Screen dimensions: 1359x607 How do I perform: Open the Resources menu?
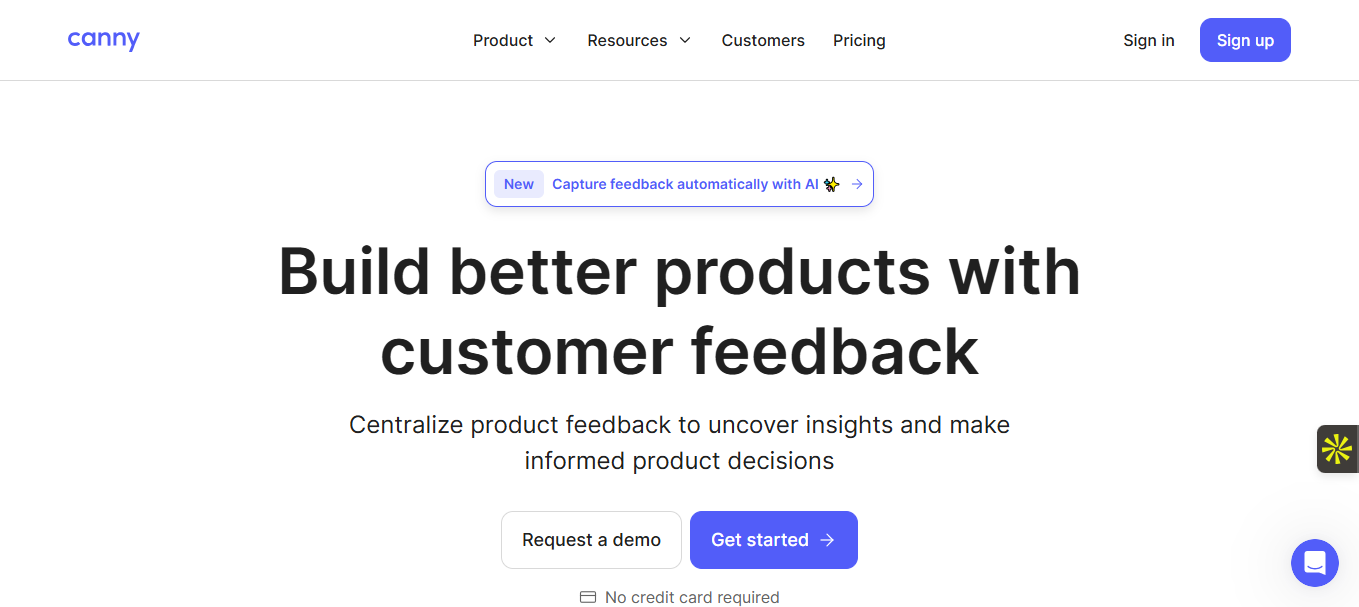(627, 40)
